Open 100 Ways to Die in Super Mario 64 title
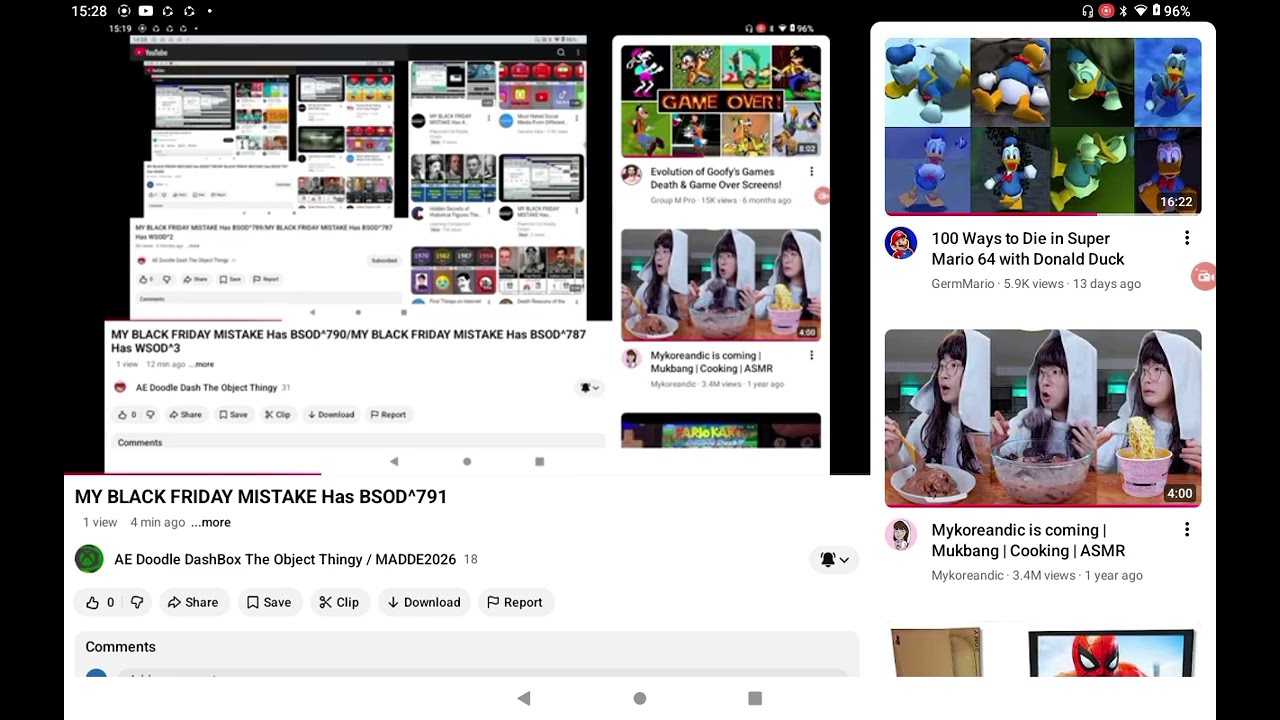This screenshot has height=720, width=1280. [1028, 249]
